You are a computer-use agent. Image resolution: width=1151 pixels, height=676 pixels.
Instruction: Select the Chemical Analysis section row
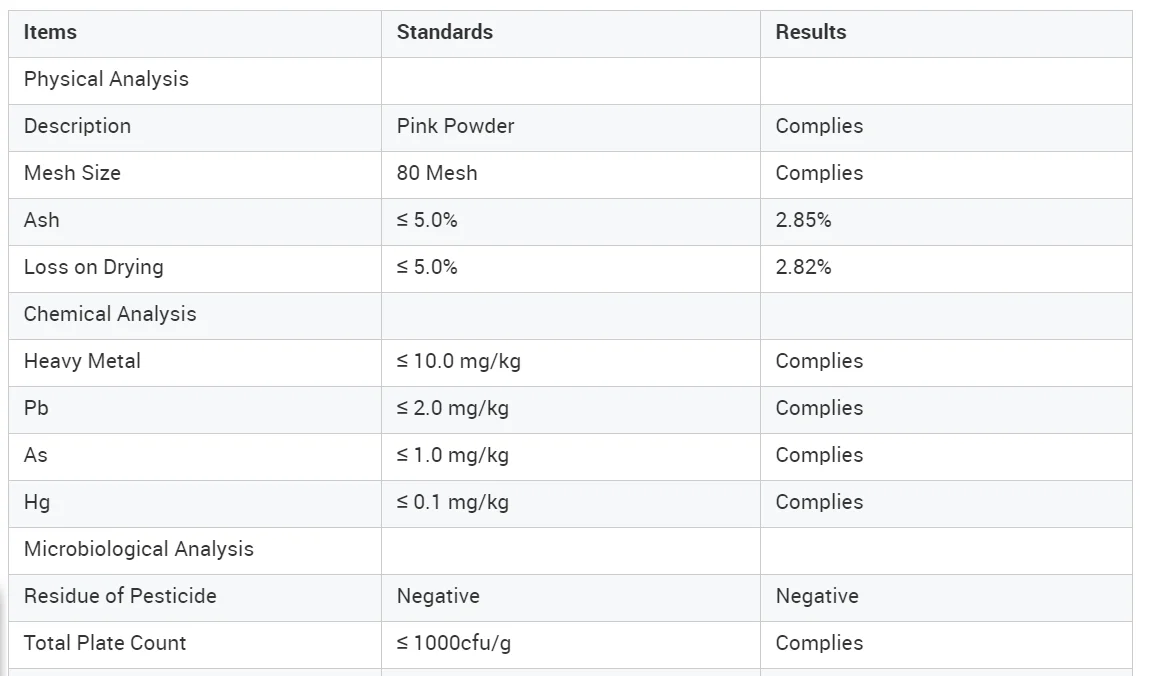click(110, 314)
